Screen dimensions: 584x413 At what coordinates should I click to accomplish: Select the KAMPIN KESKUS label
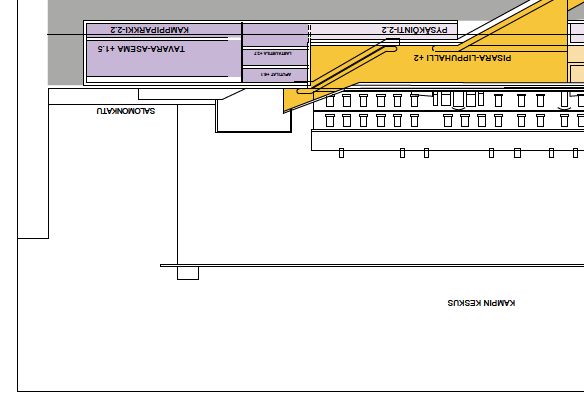pos(481,303)
